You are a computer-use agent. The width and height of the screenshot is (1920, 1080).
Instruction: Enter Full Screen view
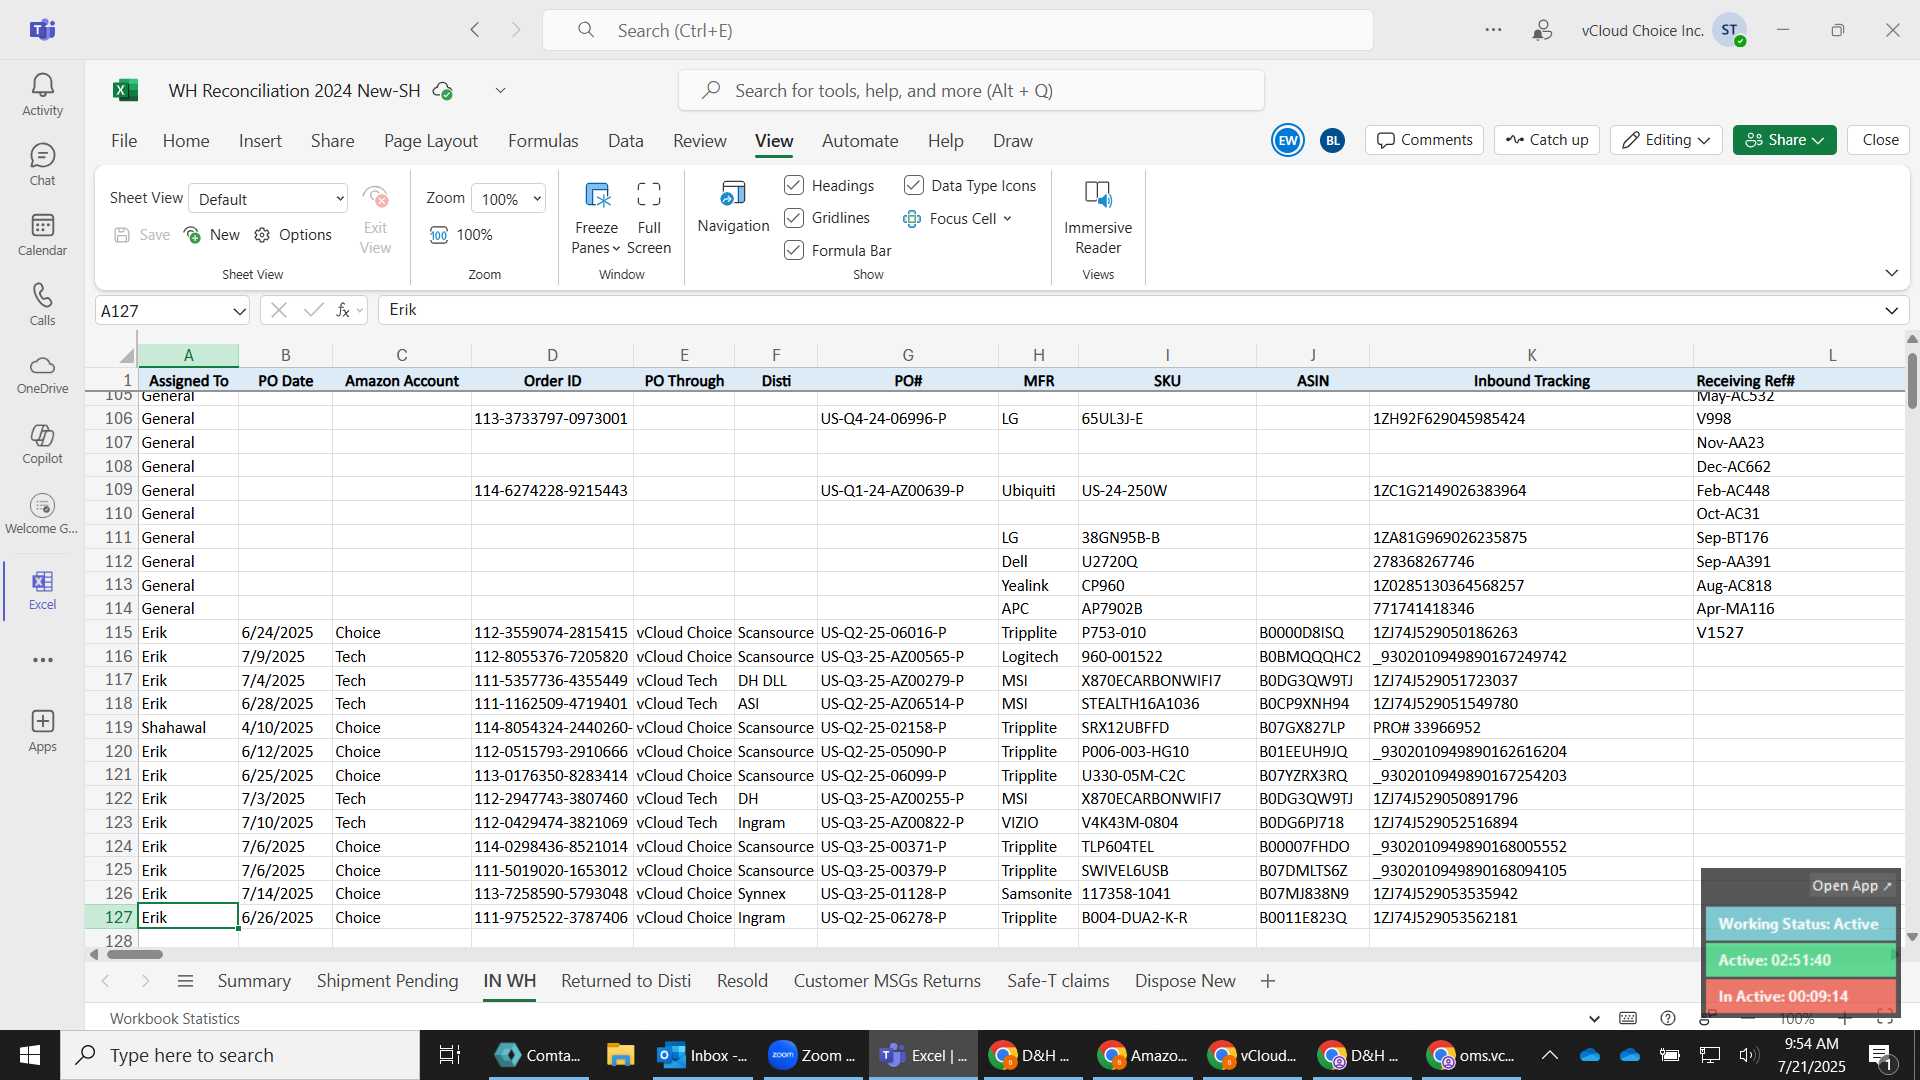click(649, 219)
